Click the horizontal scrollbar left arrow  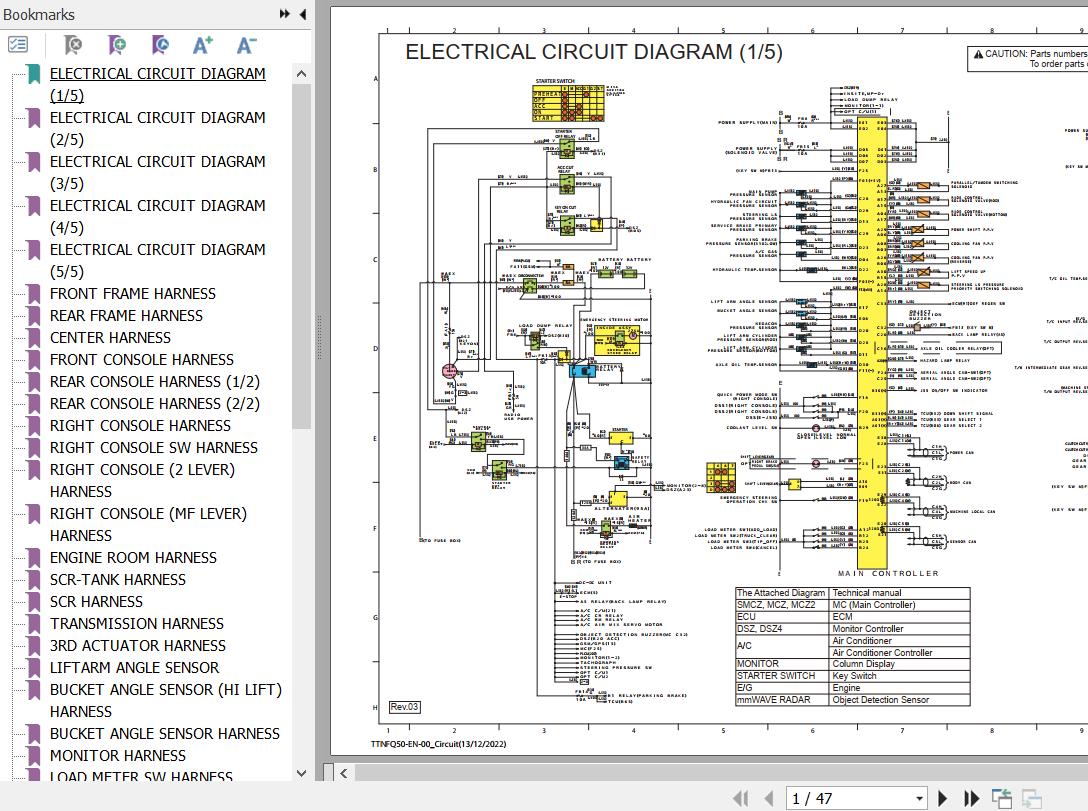(x=343, y=773)
